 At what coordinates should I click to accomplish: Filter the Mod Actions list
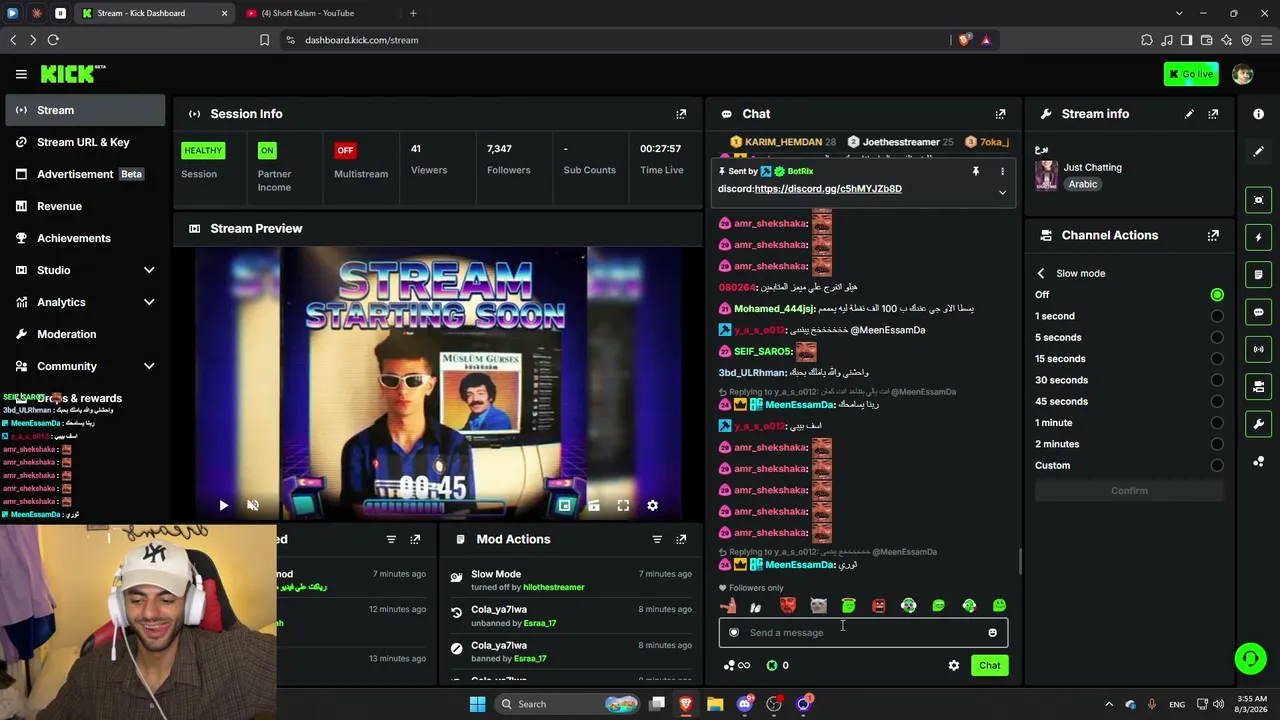[657, 539]
